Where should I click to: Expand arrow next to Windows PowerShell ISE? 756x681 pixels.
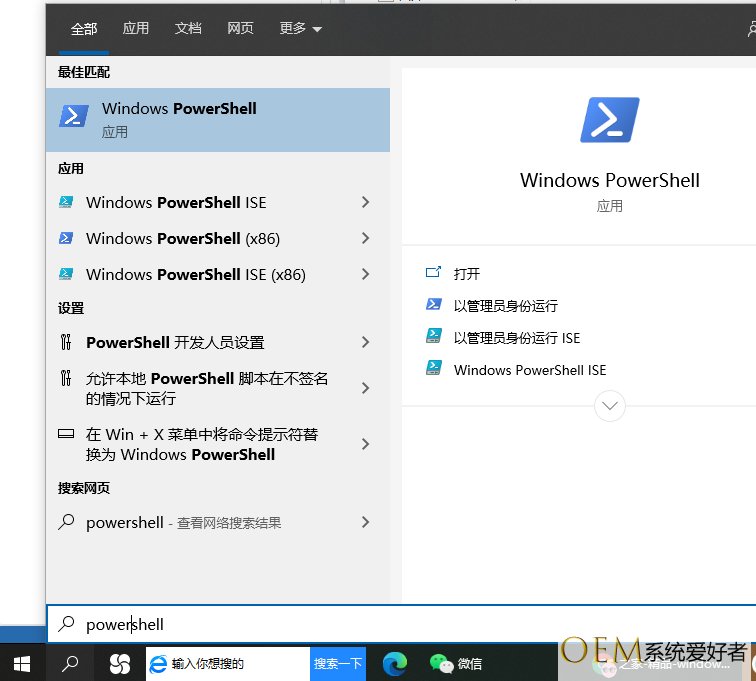[x=365, y=202]
